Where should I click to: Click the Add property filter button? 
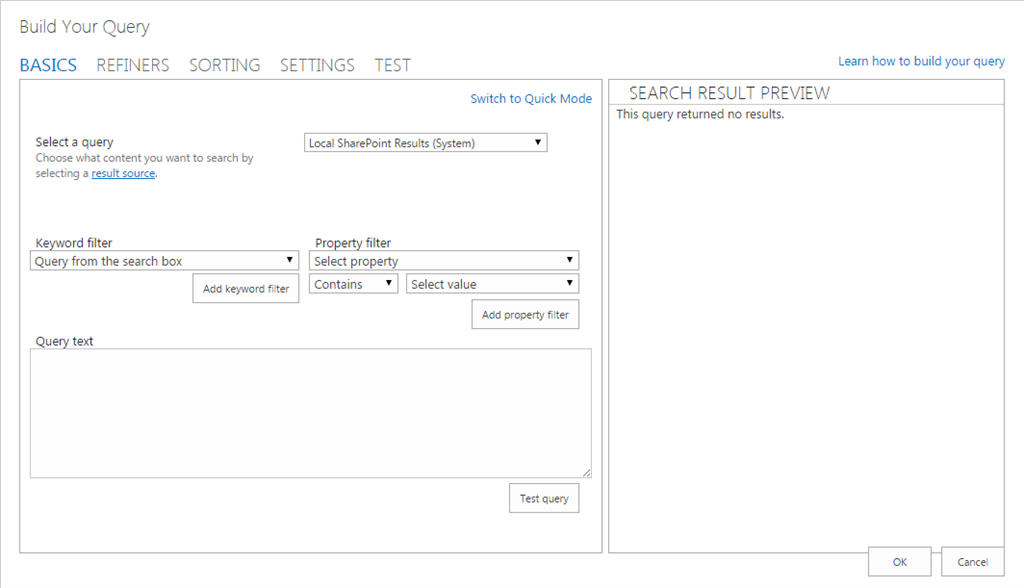click(525, 314)
